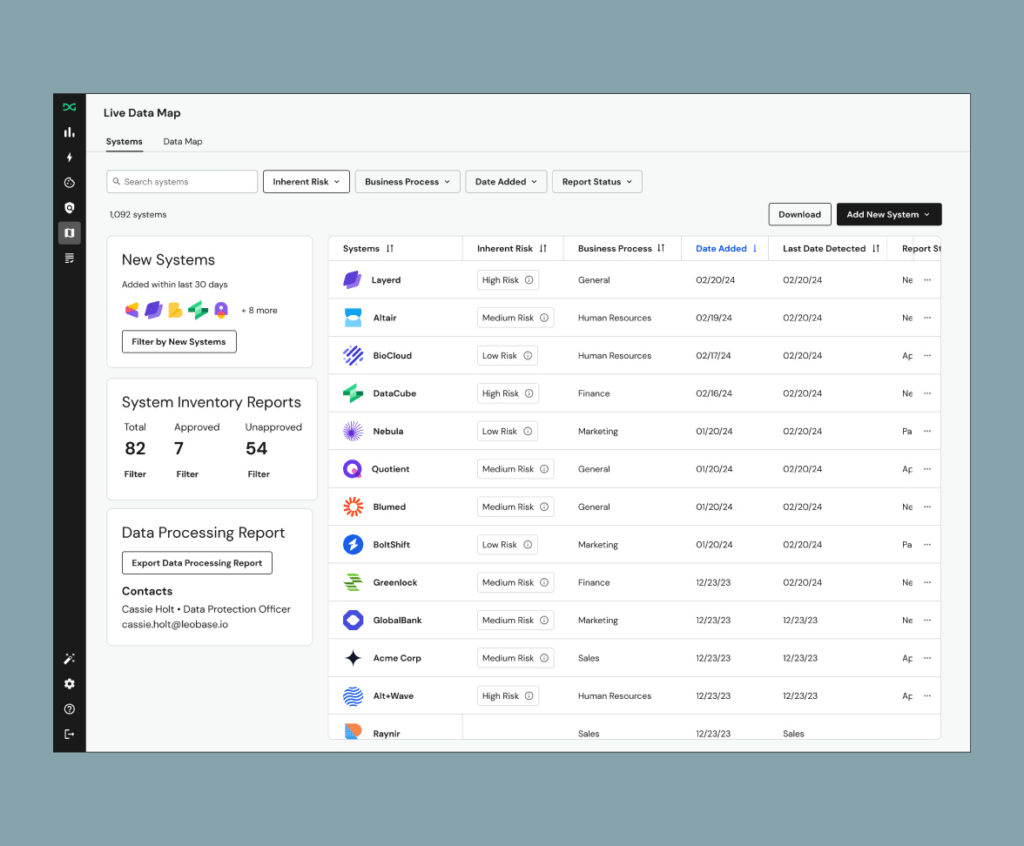Screen dimensions: 1024x846
Task: Click the help question mark icon
Action: click(69, 709)
